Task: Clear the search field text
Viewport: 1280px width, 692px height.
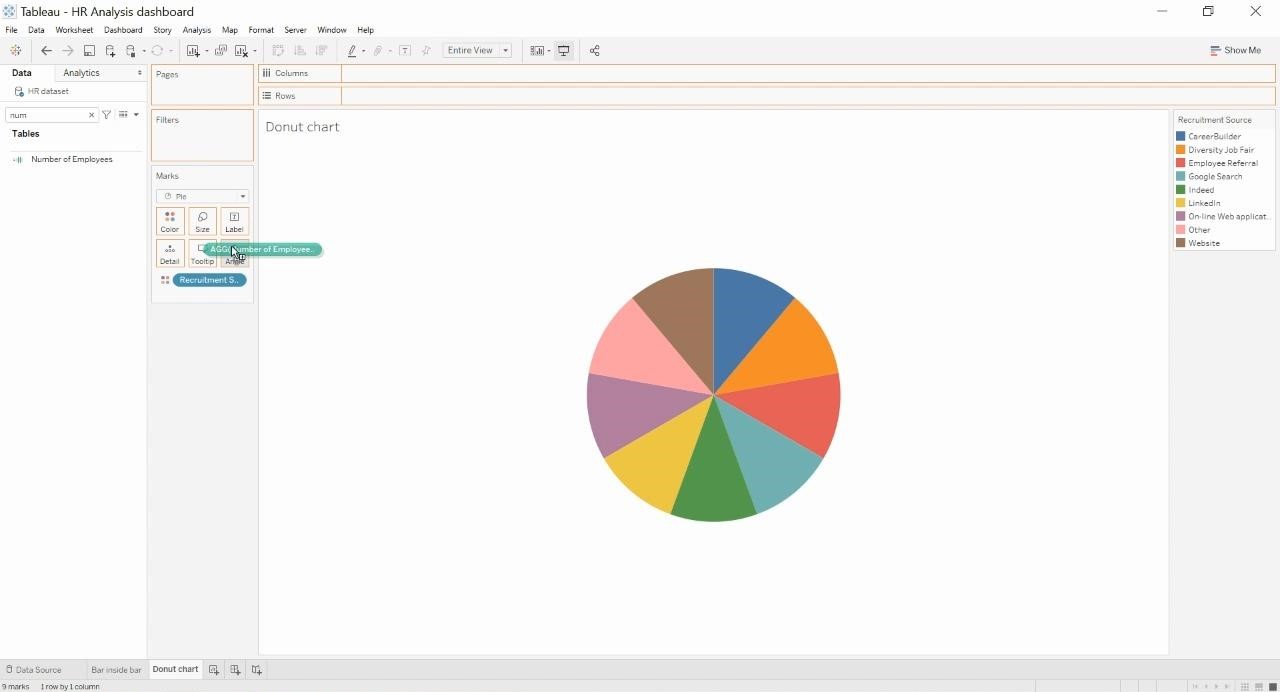Action: [x=91, y=115]
